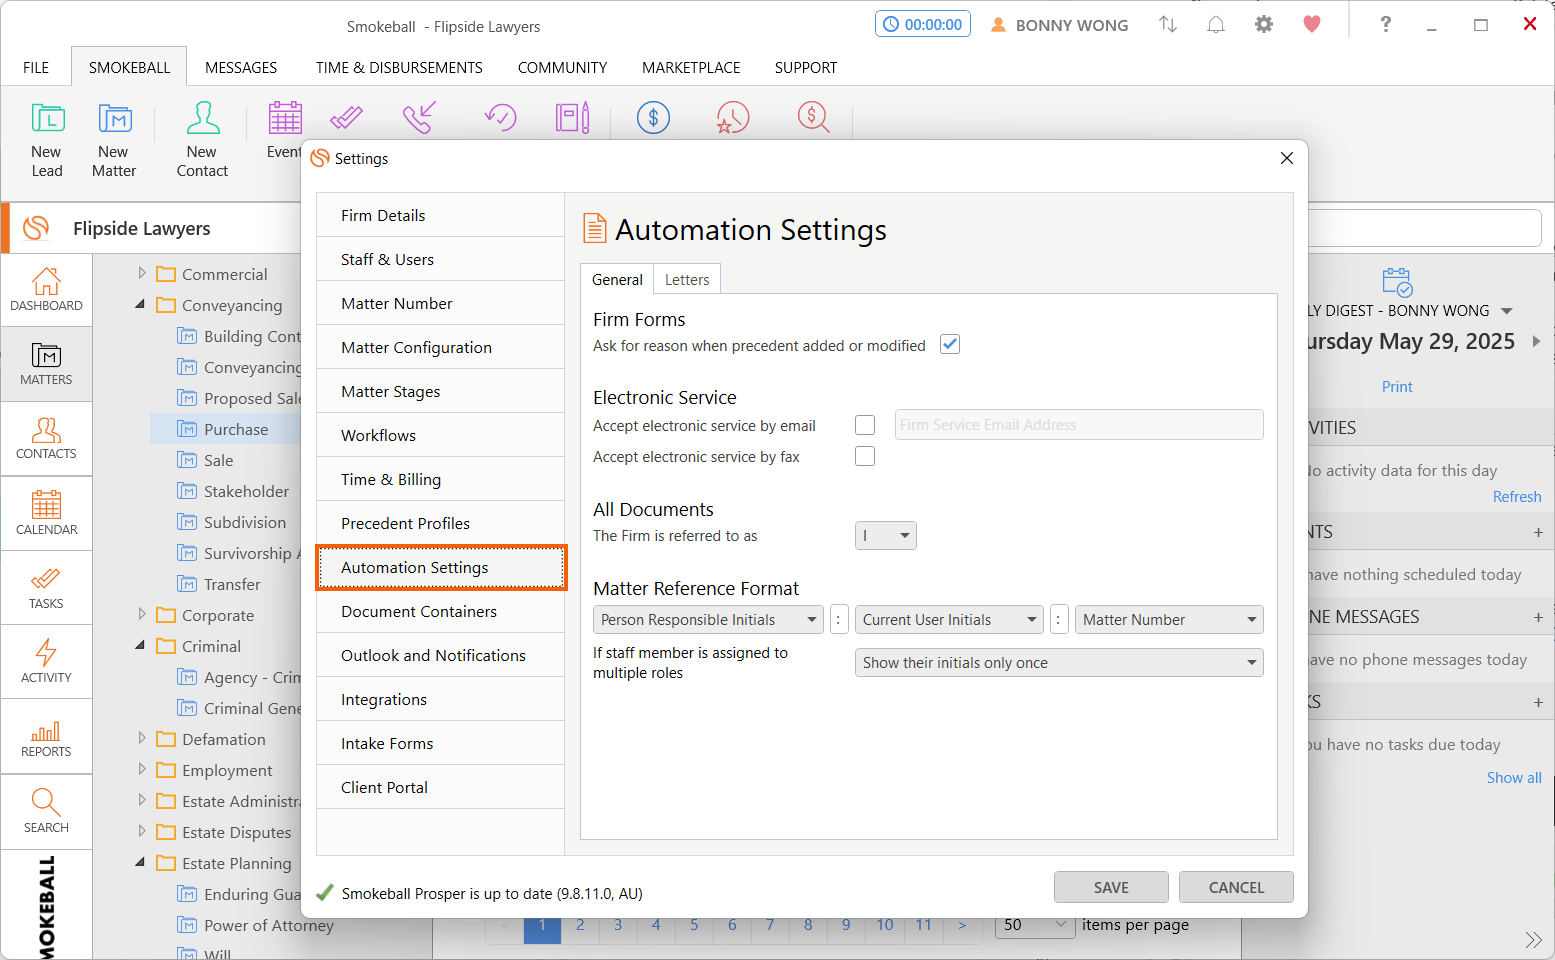Click the phone message ribbon icon
The image size is (1555, 960).
click(420, 118)
